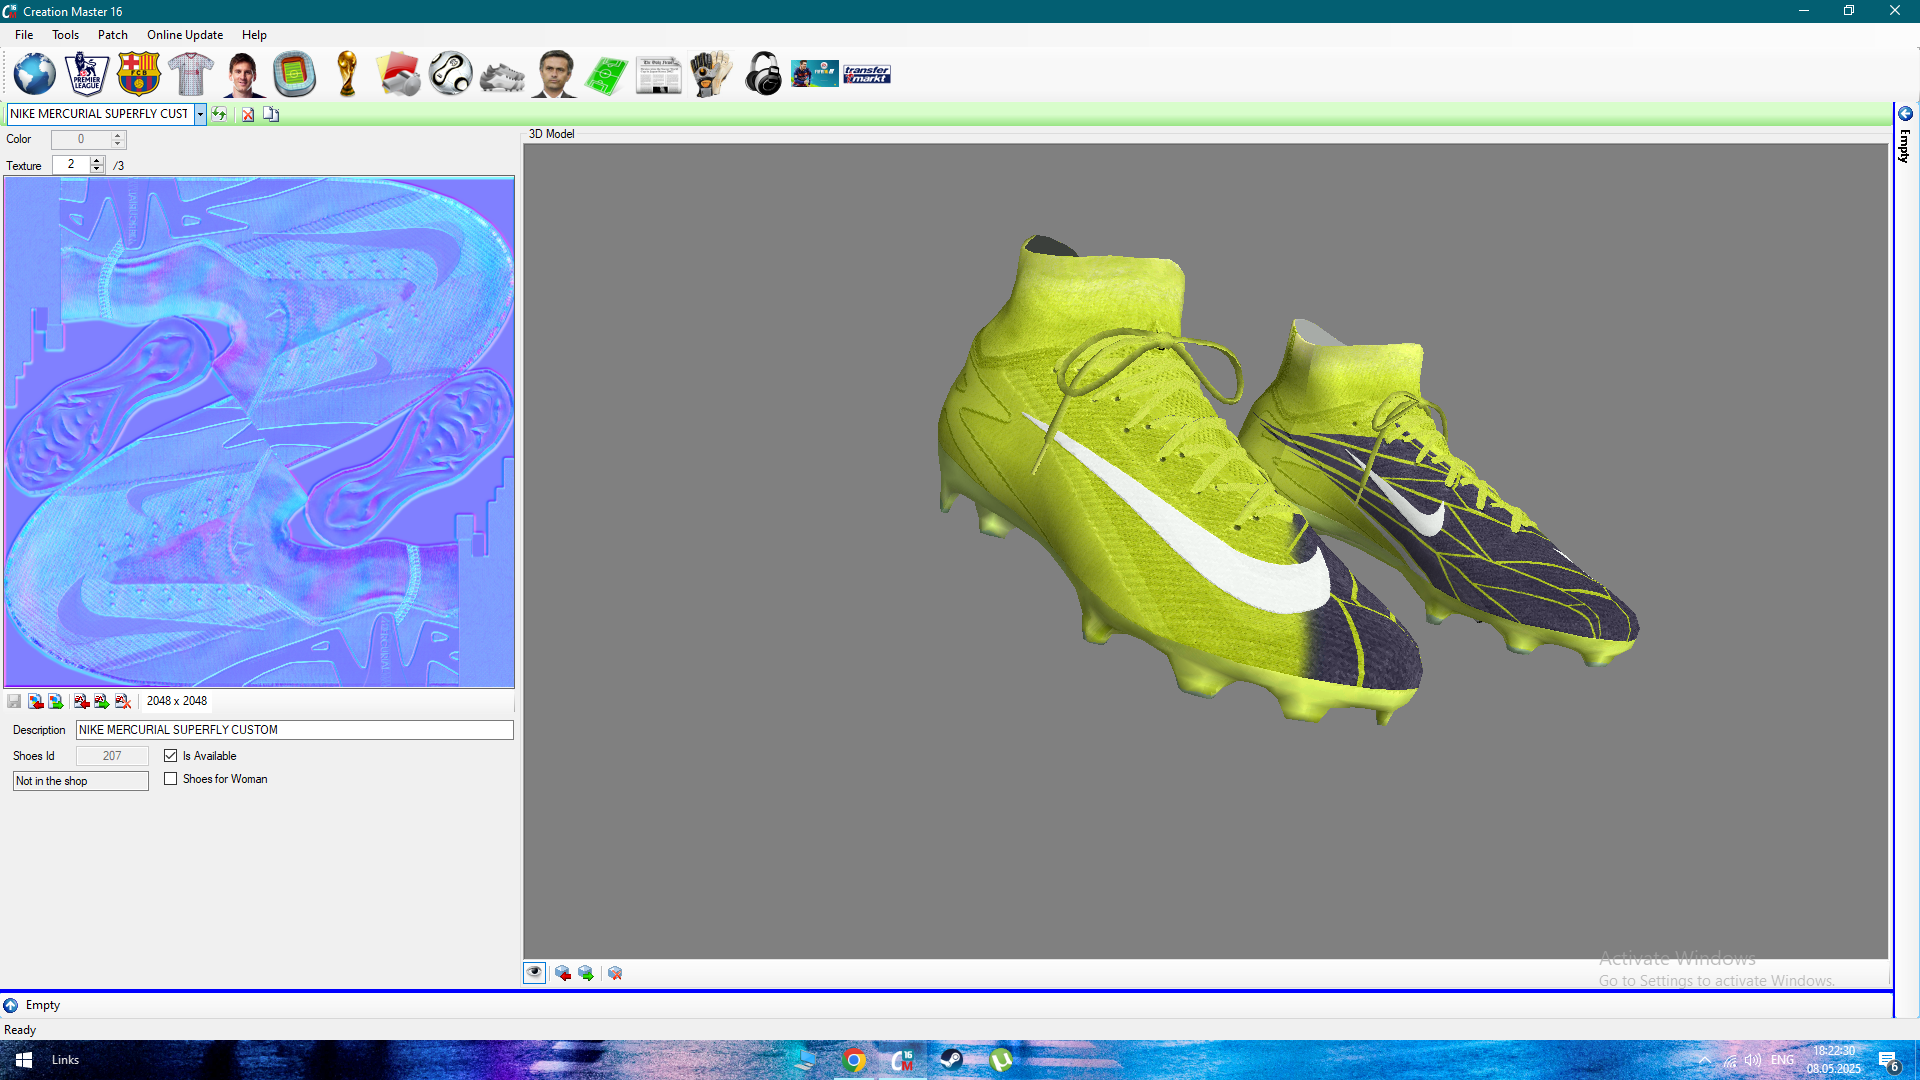The image size is (1920, 1080).
Task: Open the referees cards and whistle editor
Action: pos(399,74)
